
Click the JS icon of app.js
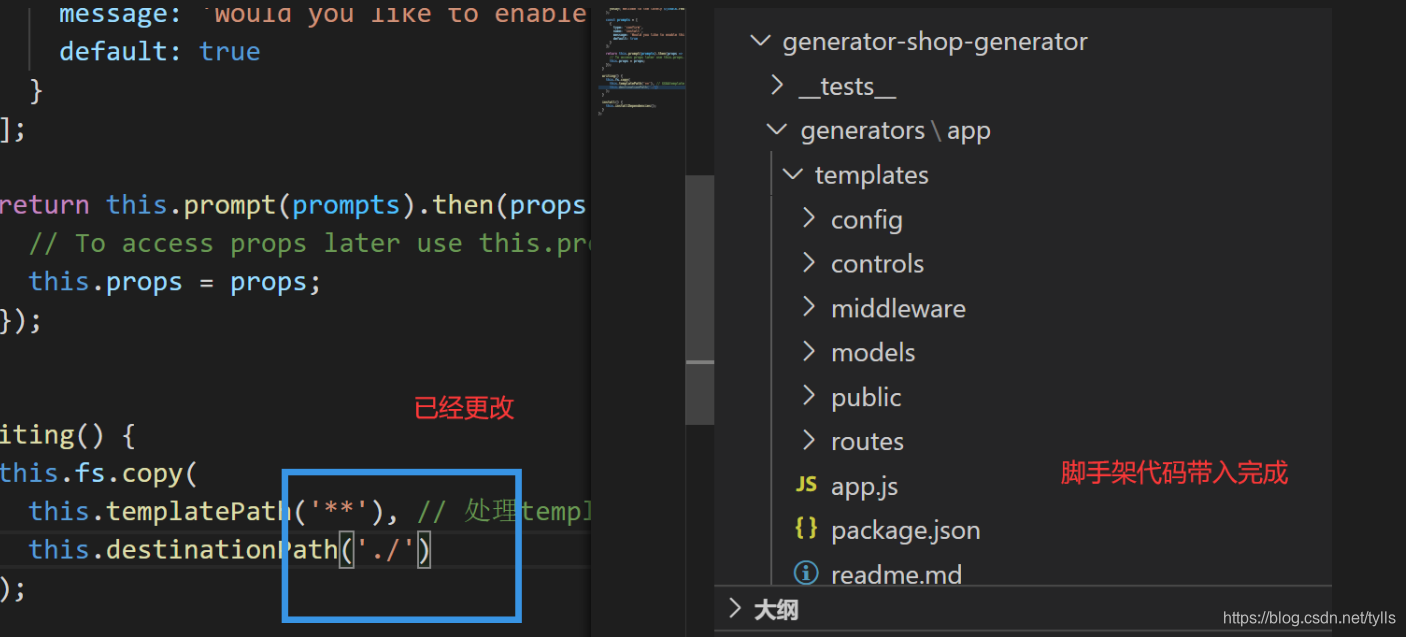(806, 485)
